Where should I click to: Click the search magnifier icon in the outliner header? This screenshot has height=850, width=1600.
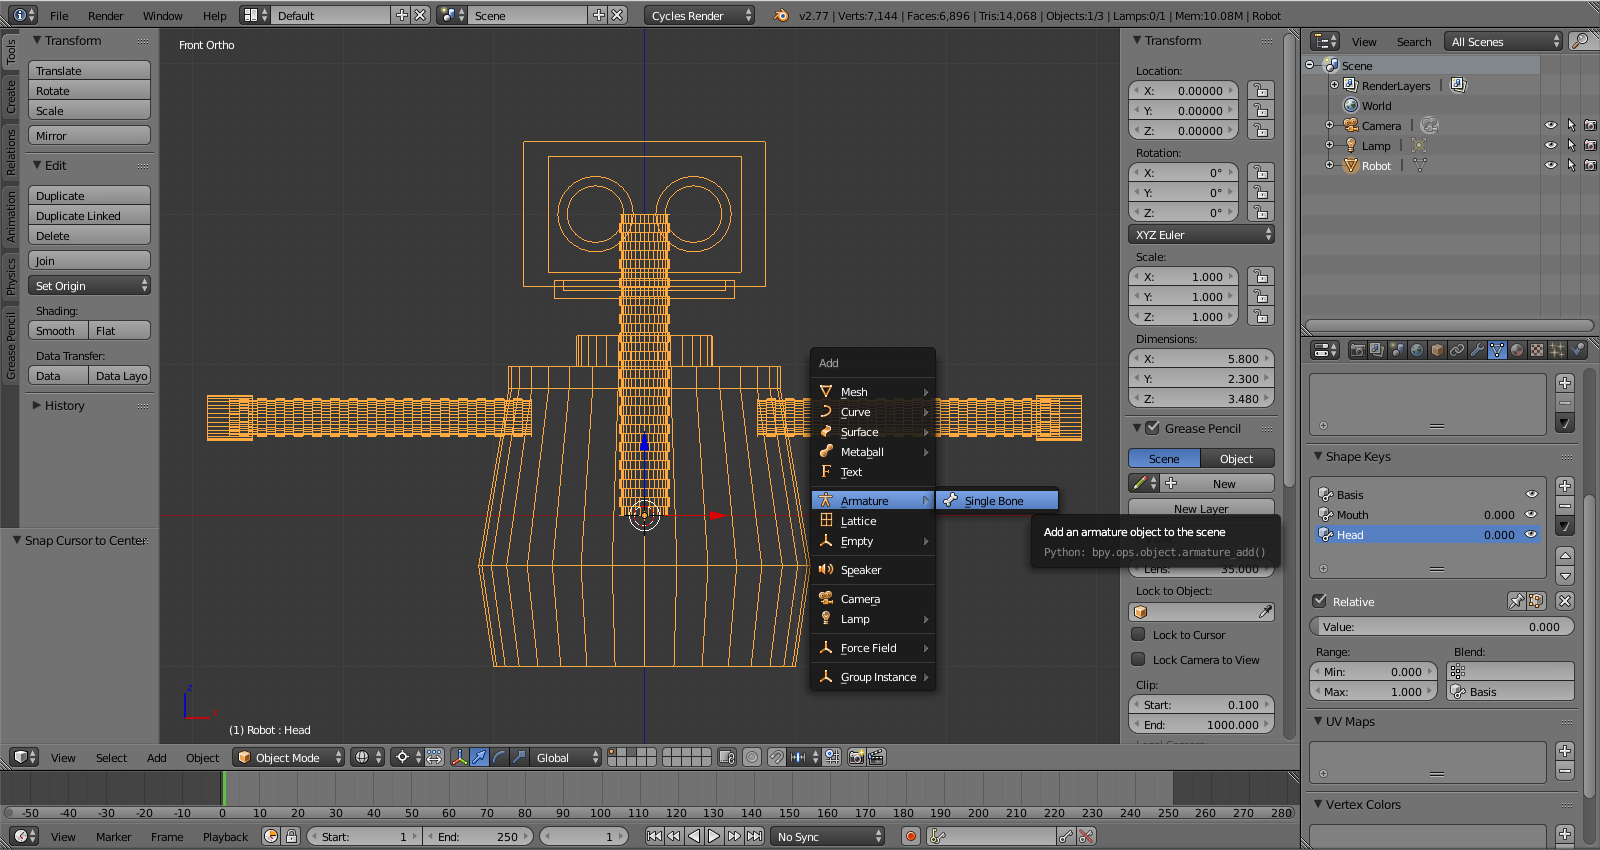[x=1580, y=41]
